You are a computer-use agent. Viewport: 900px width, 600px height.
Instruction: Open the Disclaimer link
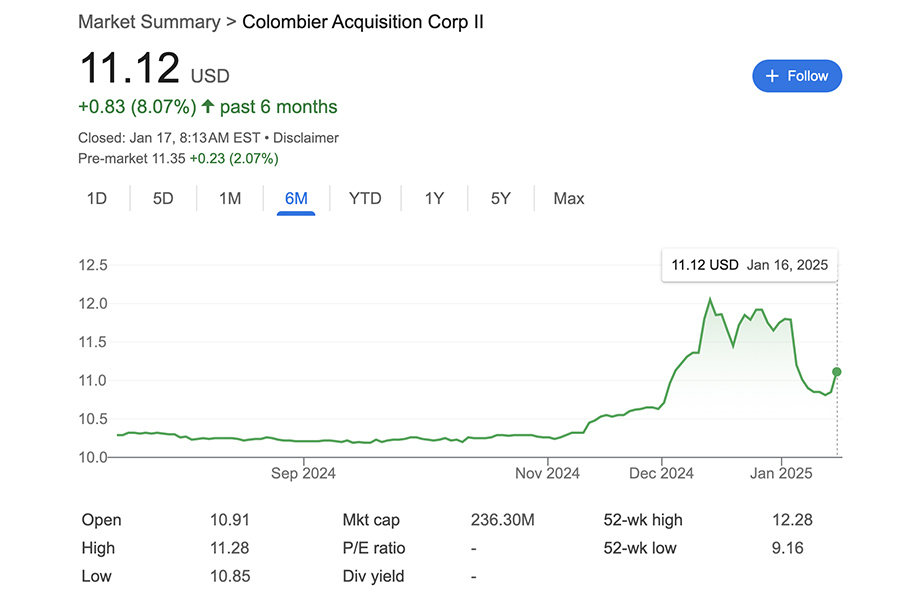306,138
